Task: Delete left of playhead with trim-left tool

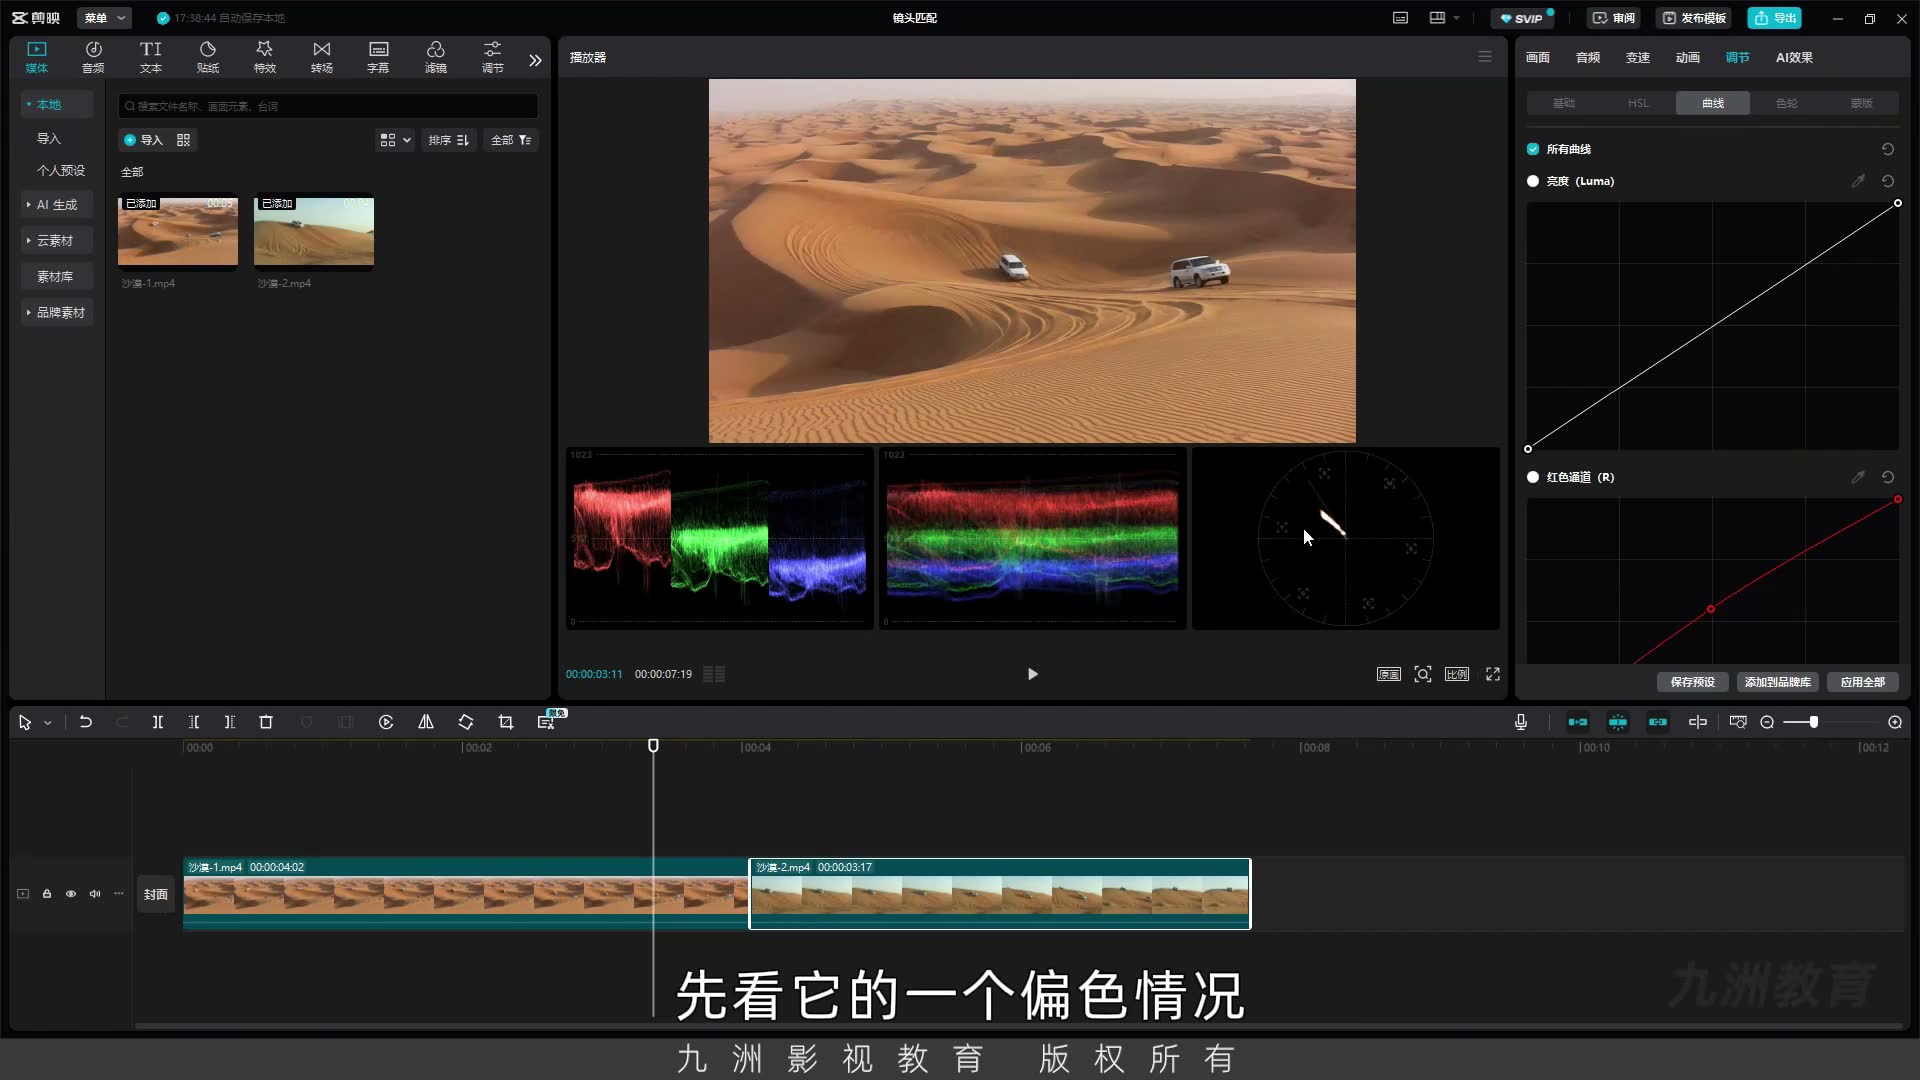Action: point(194,722)
